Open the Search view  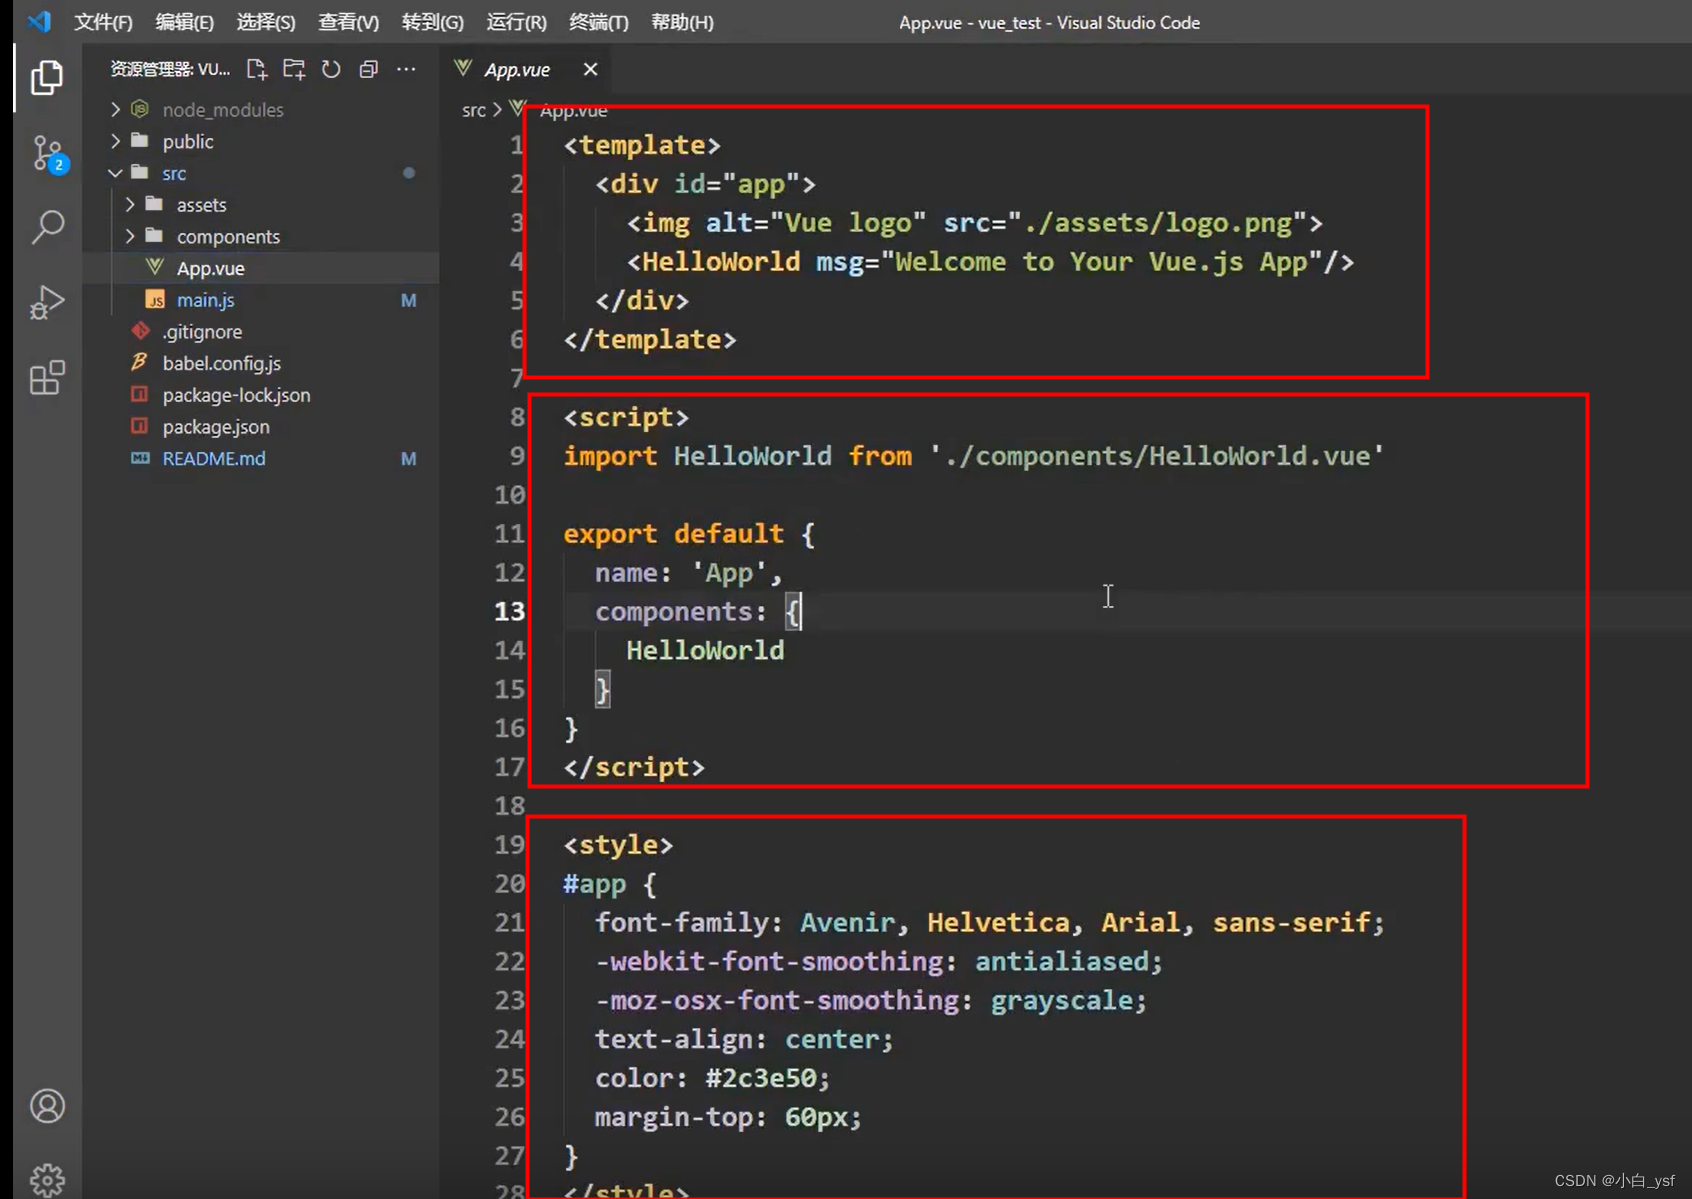(x=48, y=227)
